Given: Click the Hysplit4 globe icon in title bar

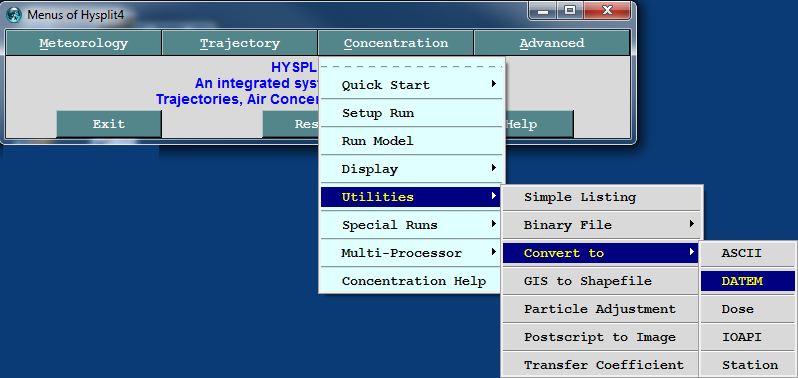Looking at the screenshot, I should (15, 14).
